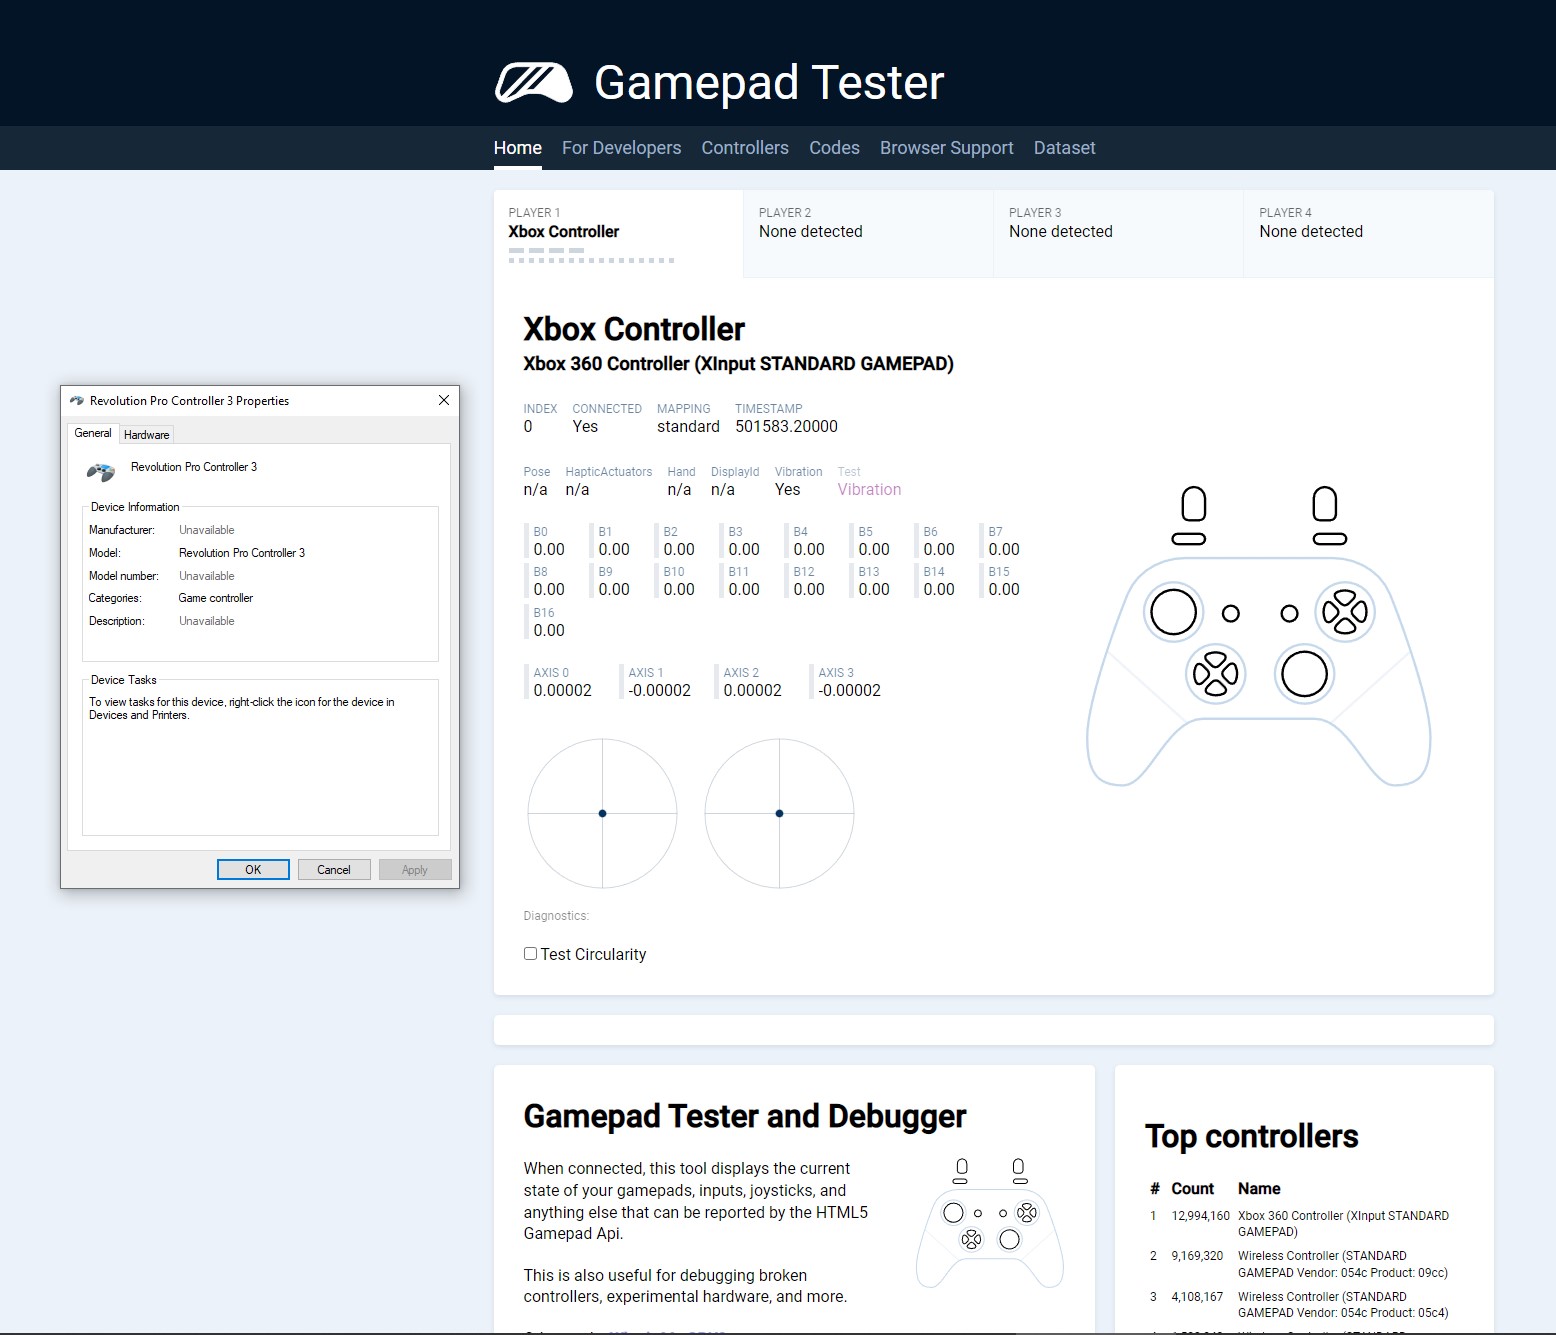Screen dimensions: 1556x1335
Task: Select the Player 2 tab
Action: point(868,234)
